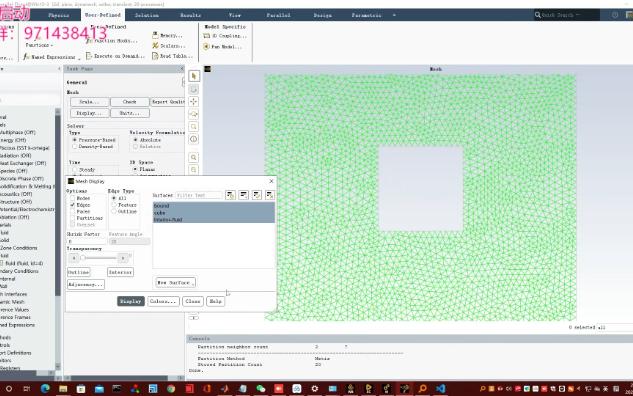The image size is (633, 396).
Task: Select the arrow pointer tool in viewport toolbar
Action: 194,76
